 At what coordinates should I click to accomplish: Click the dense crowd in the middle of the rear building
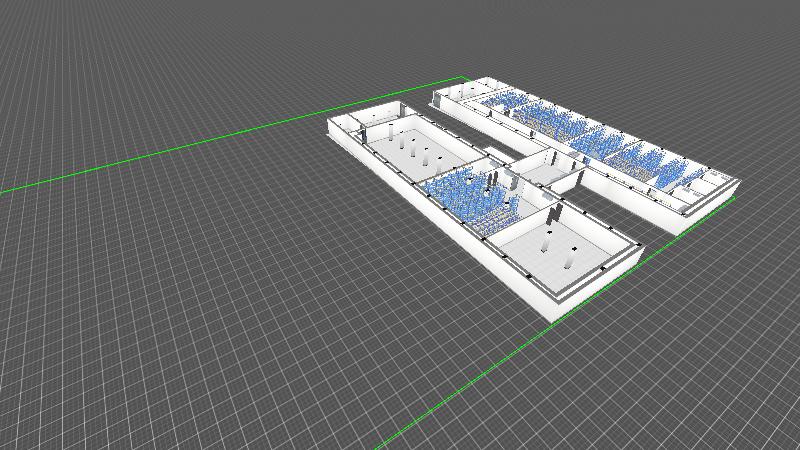tap(580, 135)
